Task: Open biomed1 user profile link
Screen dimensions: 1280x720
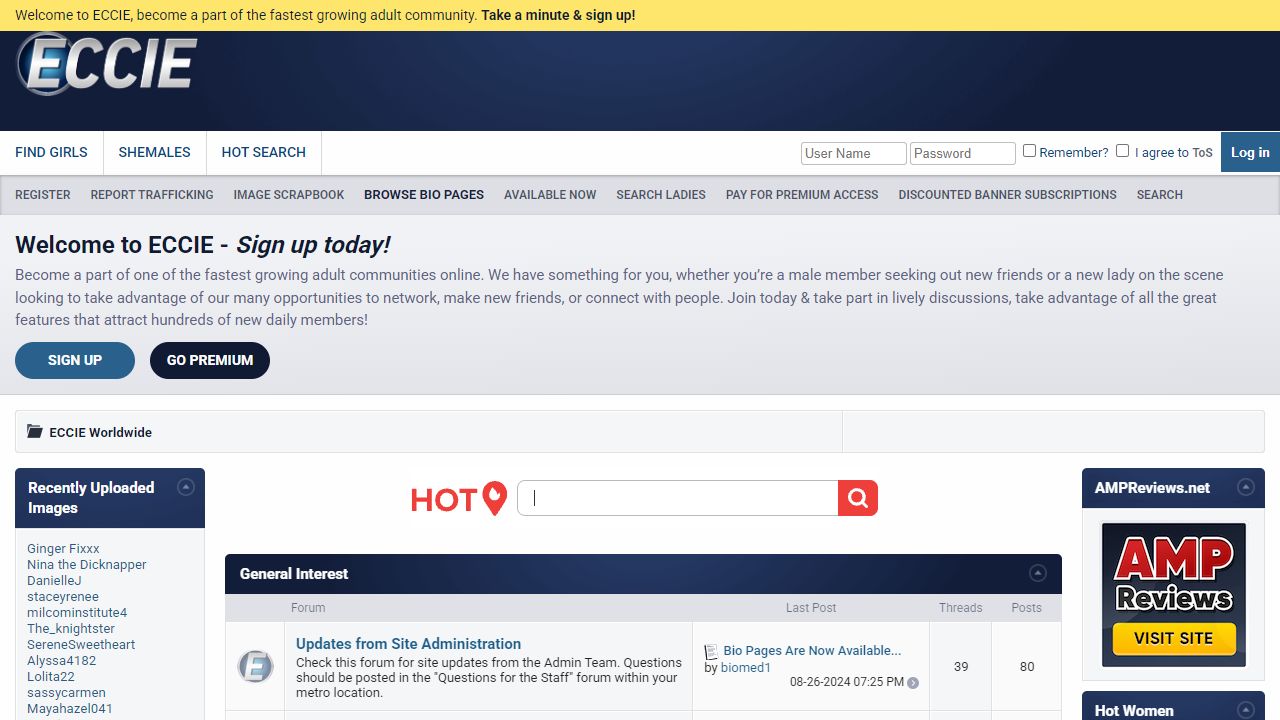Action: point(746,668)
